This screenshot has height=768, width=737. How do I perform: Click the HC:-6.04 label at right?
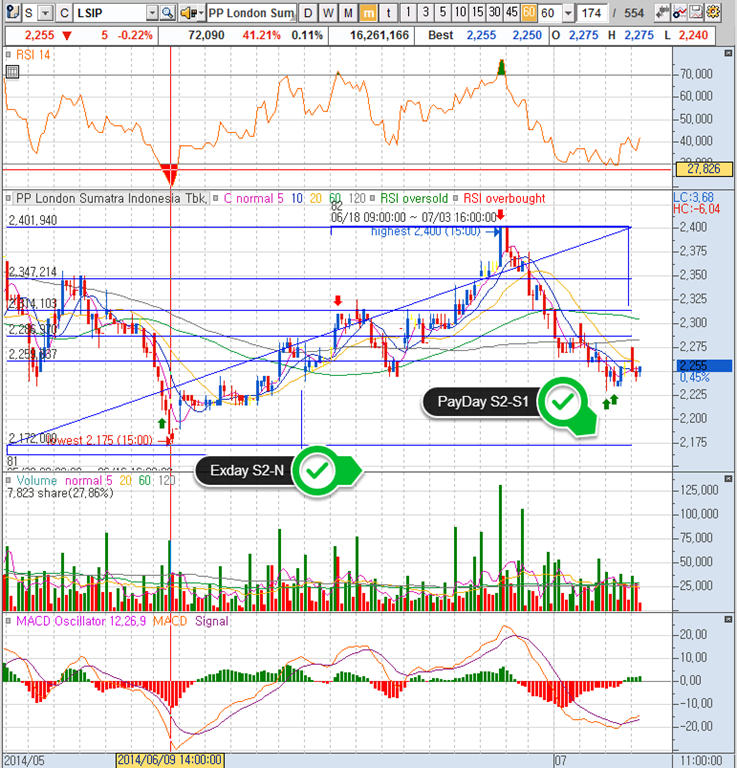pos(697,209)
